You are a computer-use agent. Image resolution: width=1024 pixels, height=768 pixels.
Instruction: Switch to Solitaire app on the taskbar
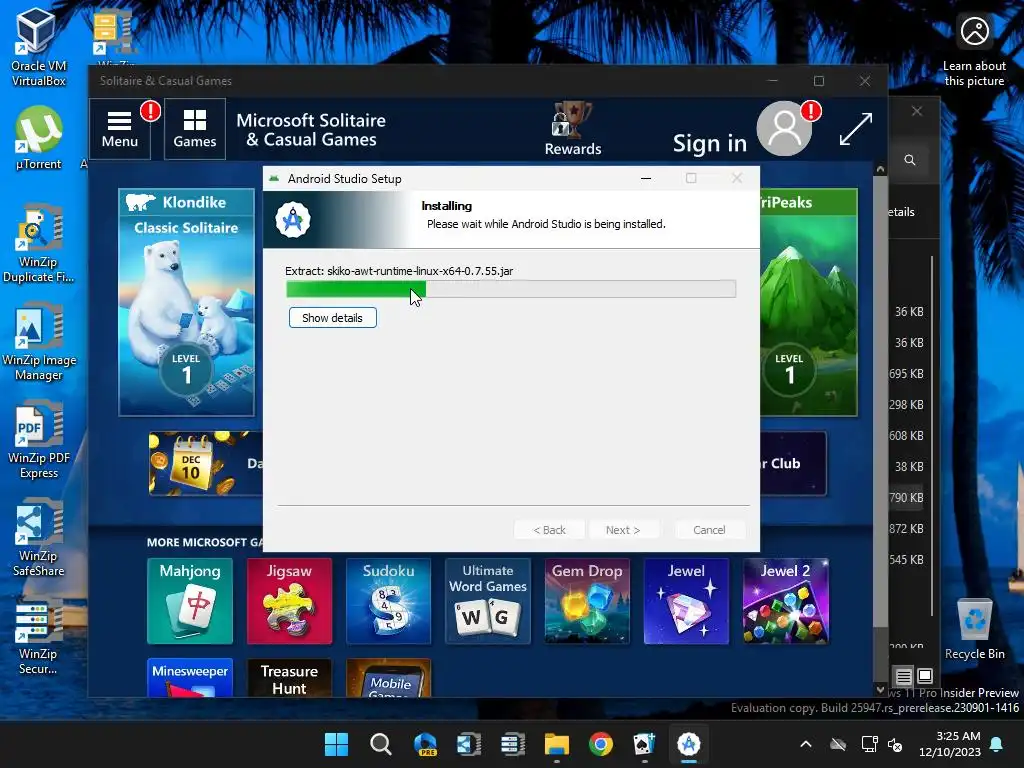645,744
